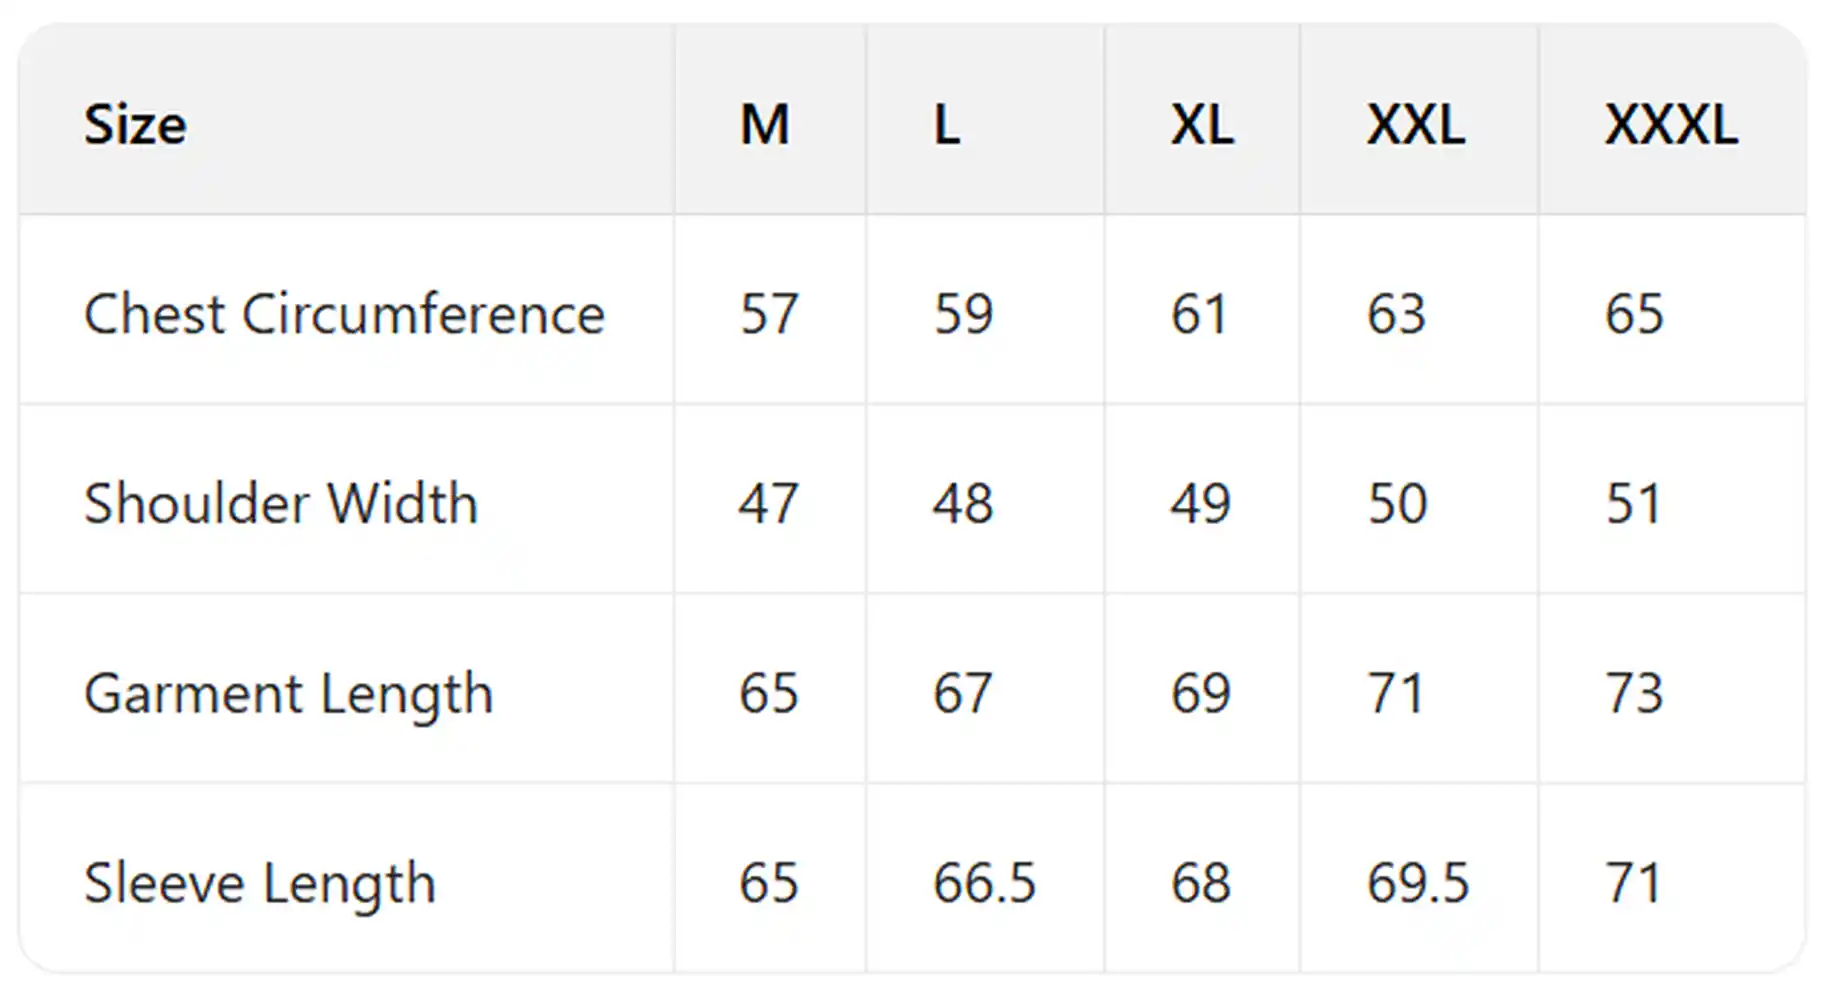Click shoulder width value 50 for XXL
The image size is (1836, 1000).
(1397, 503)
